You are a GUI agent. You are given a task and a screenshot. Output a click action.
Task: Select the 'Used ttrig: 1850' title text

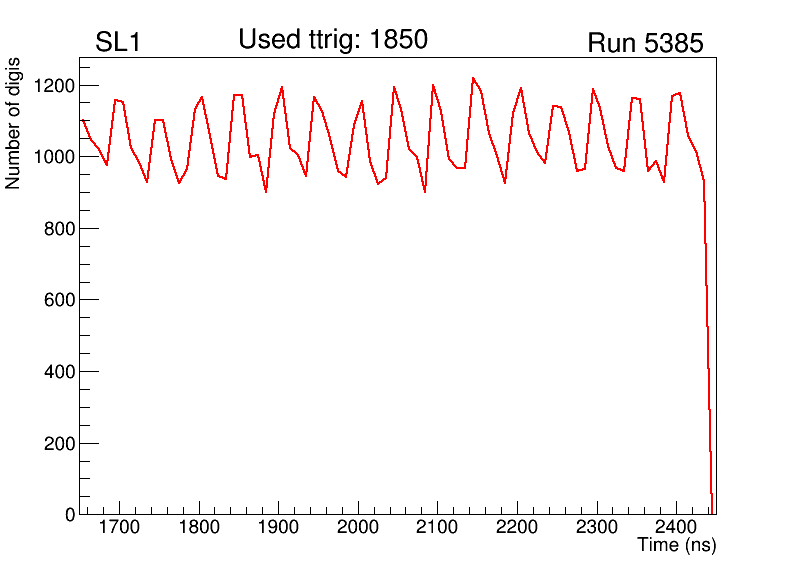pyautogui.click(x=332, y=40)
